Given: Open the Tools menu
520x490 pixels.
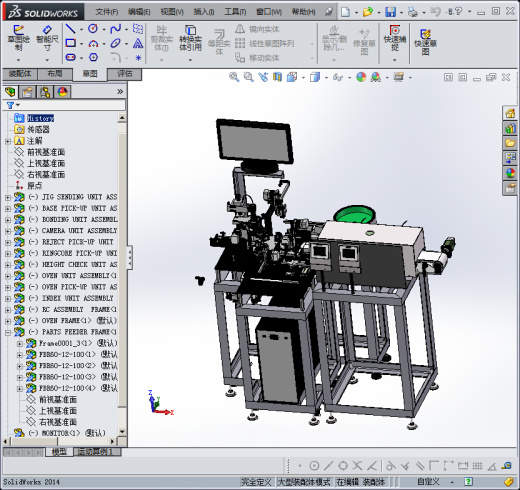Looking at the screenshot, I should click(235, 12).
